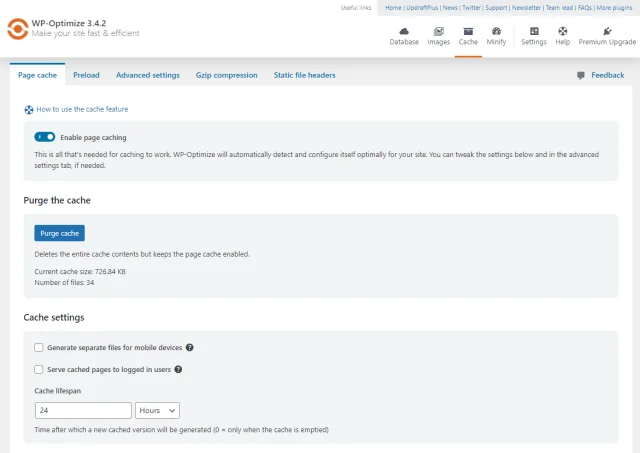Open the Advanced settings tab
The image size is (640, 453).
pyautogui.click(x=147, y=75)
